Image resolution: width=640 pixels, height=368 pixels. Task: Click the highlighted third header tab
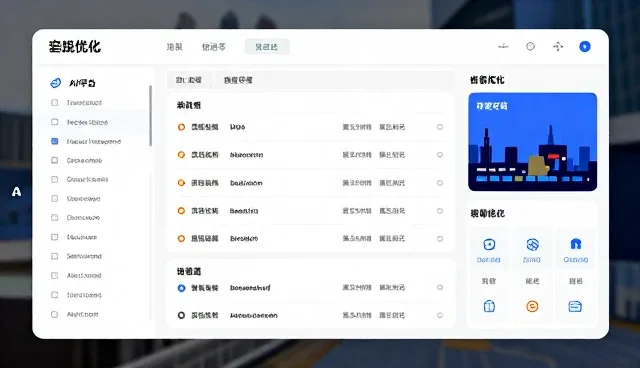267,47
